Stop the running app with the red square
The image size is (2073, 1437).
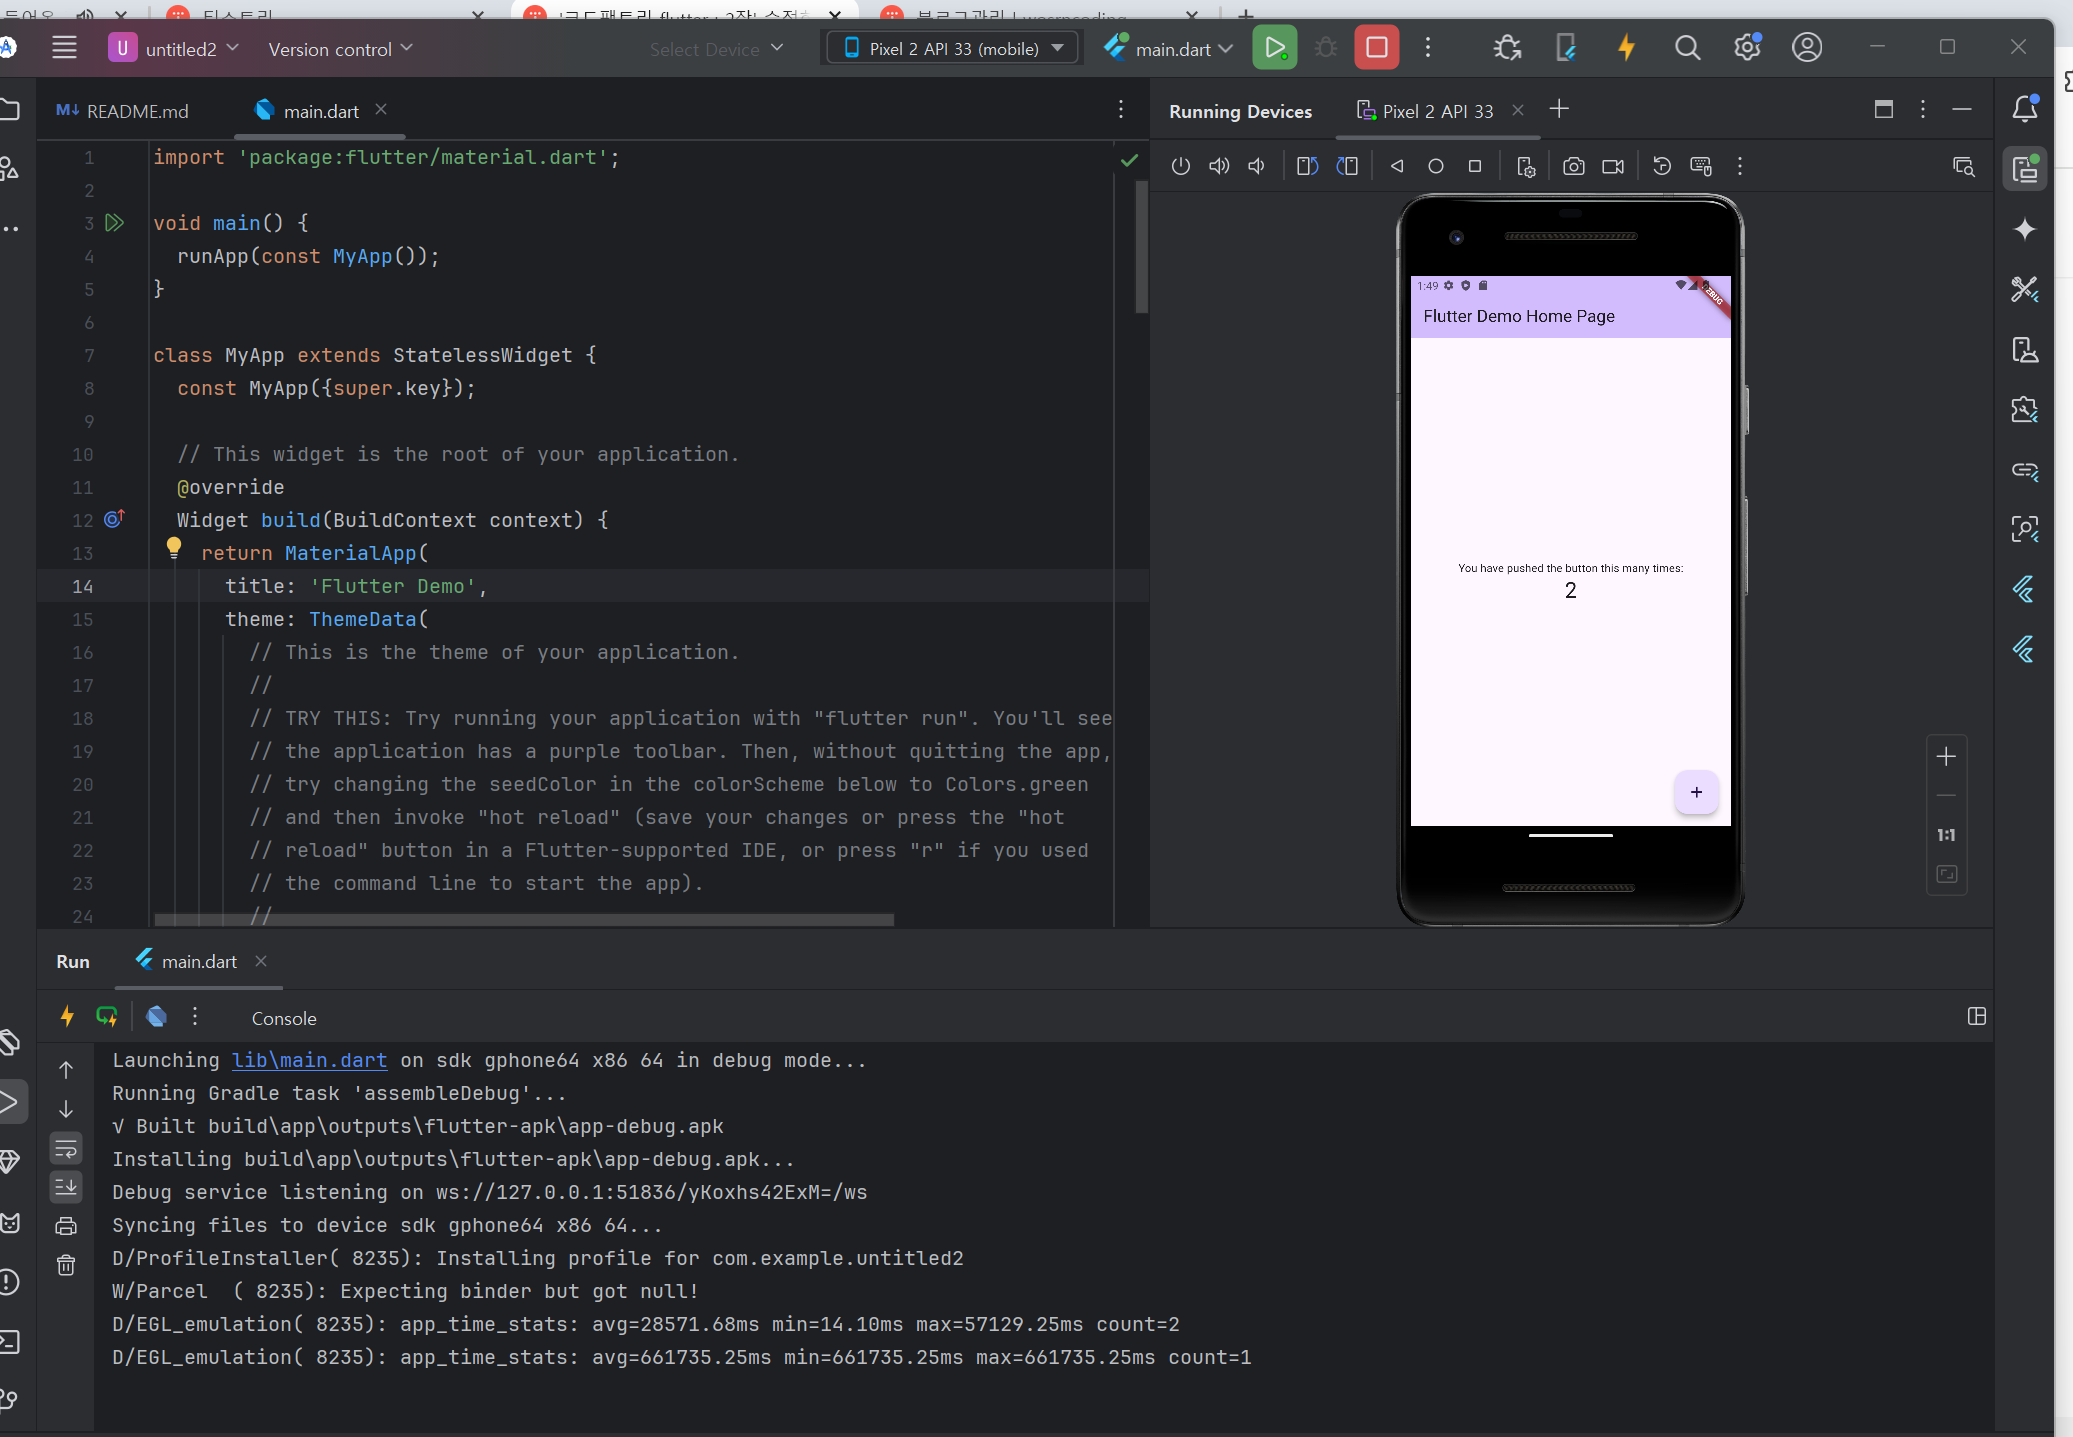[x=1376, y=48]
